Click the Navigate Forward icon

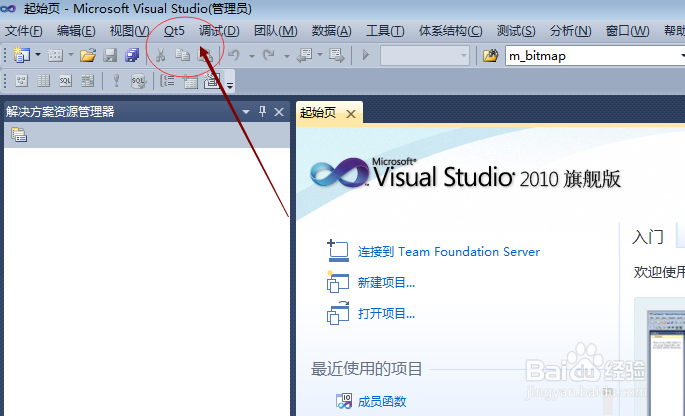[337, 55]
